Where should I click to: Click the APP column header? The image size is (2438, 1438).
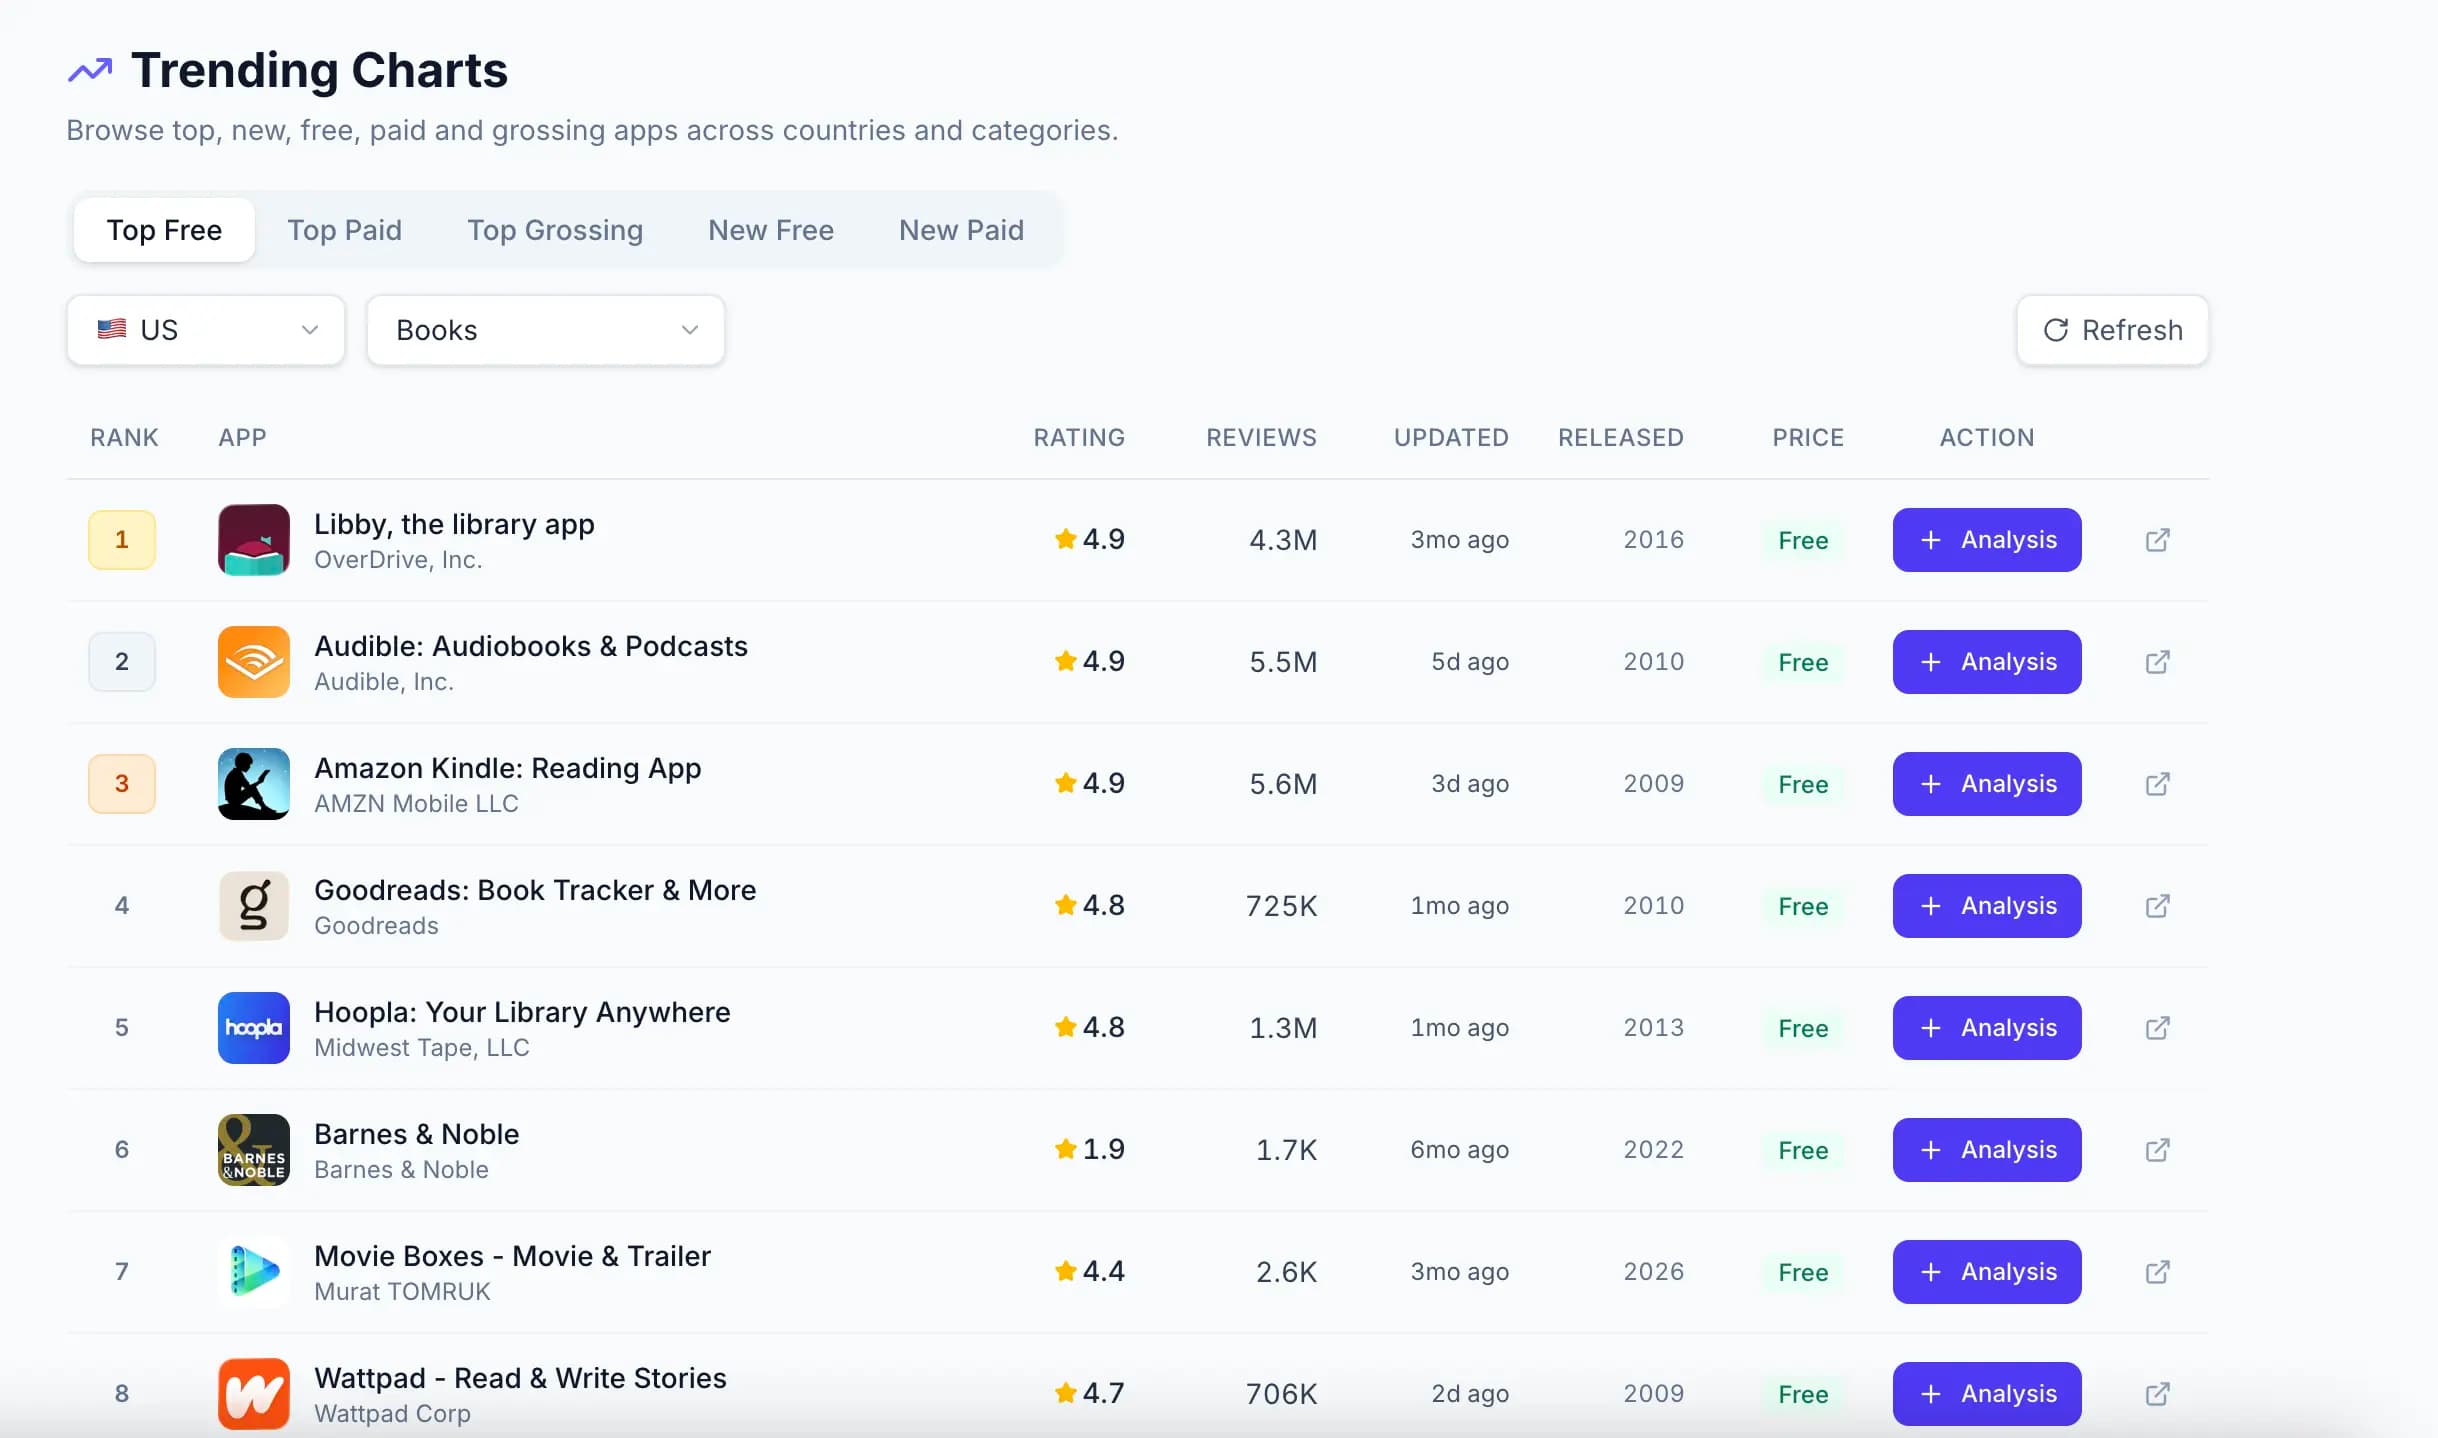pyautogui.click(x=243, y=438)
